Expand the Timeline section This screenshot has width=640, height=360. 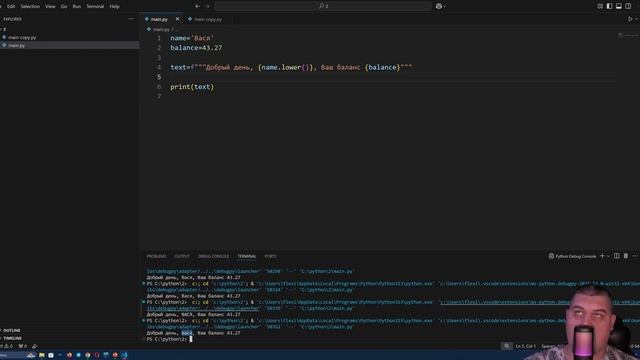[13, 338]
